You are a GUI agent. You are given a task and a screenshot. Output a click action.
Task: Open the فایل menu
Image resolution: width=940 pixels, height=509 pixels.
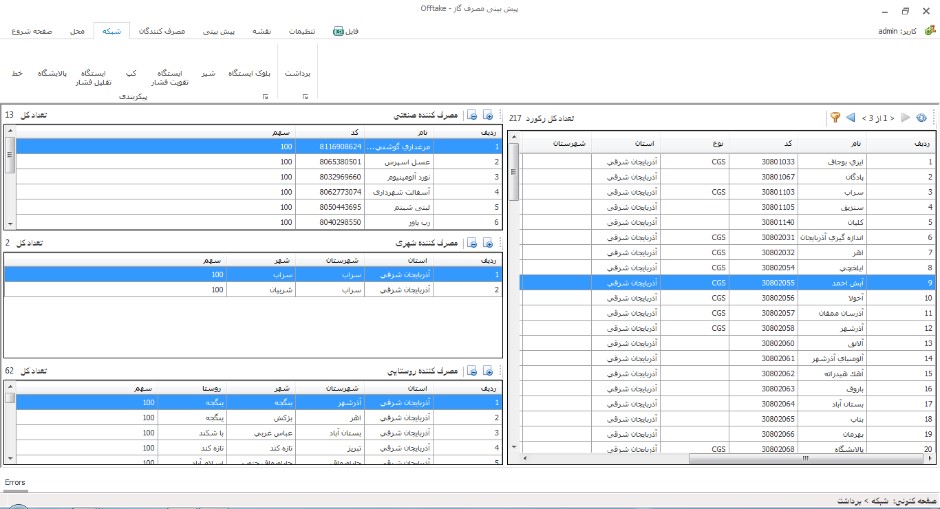pos(344,32)
